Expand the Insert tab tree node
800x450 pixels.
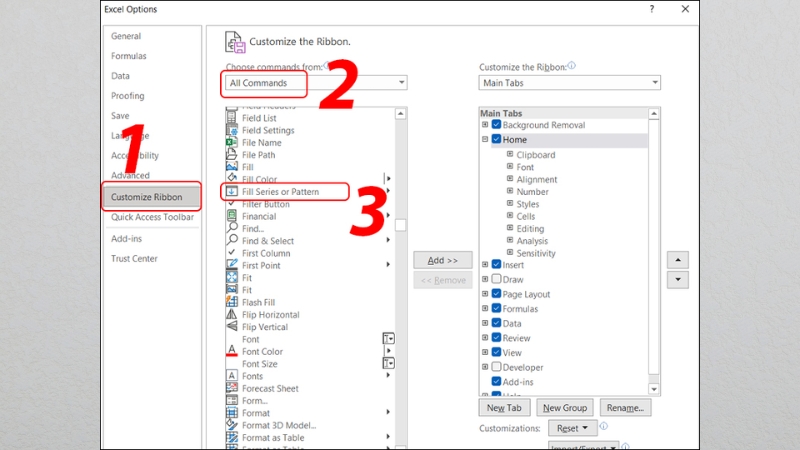click(485, 265)
